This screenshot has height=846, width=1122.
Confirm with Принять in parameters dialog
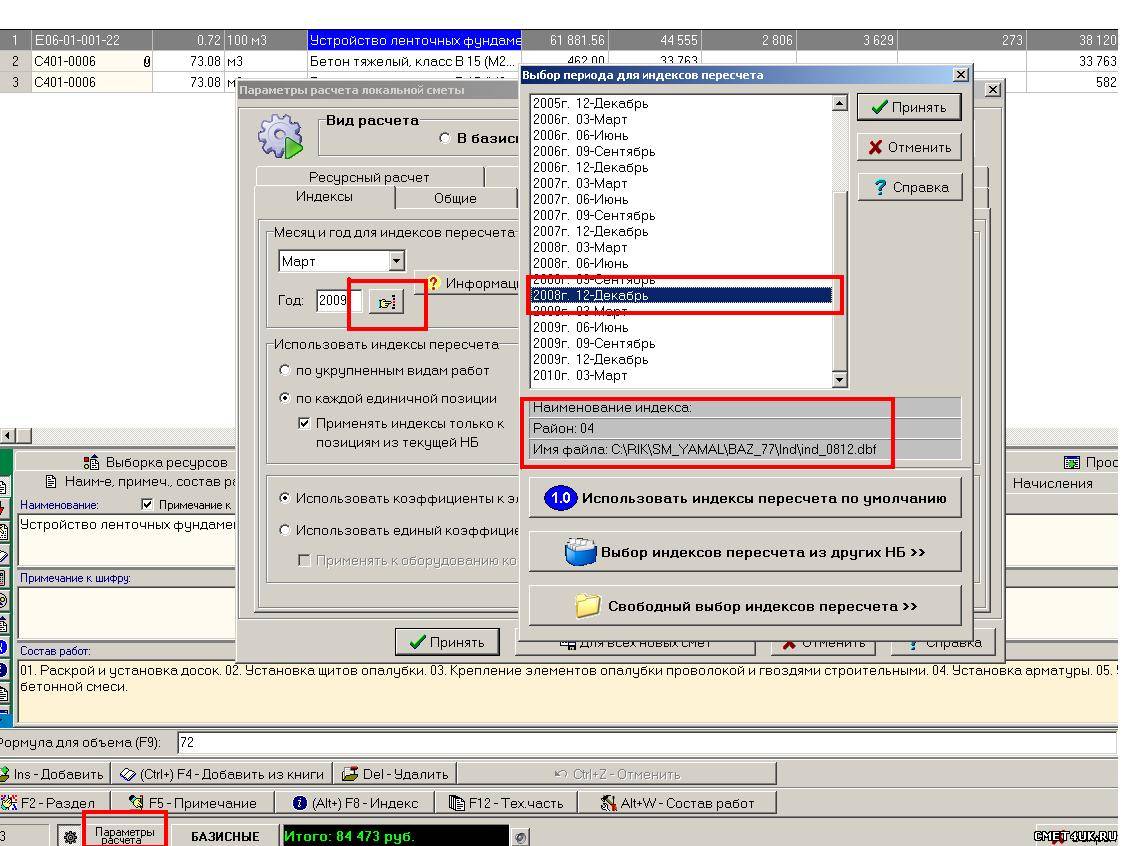click(447, 642)
